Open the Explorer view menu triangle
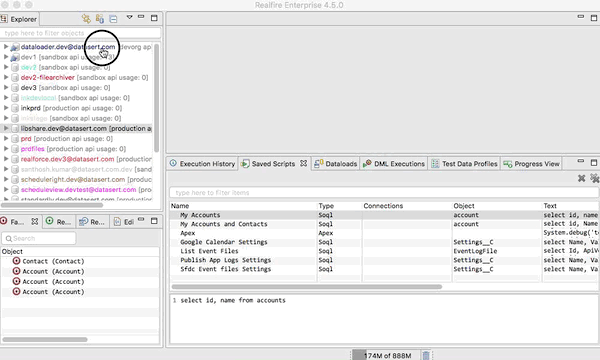Image resolution: width=600 pixels, height=360 pixels. point(129,17)
